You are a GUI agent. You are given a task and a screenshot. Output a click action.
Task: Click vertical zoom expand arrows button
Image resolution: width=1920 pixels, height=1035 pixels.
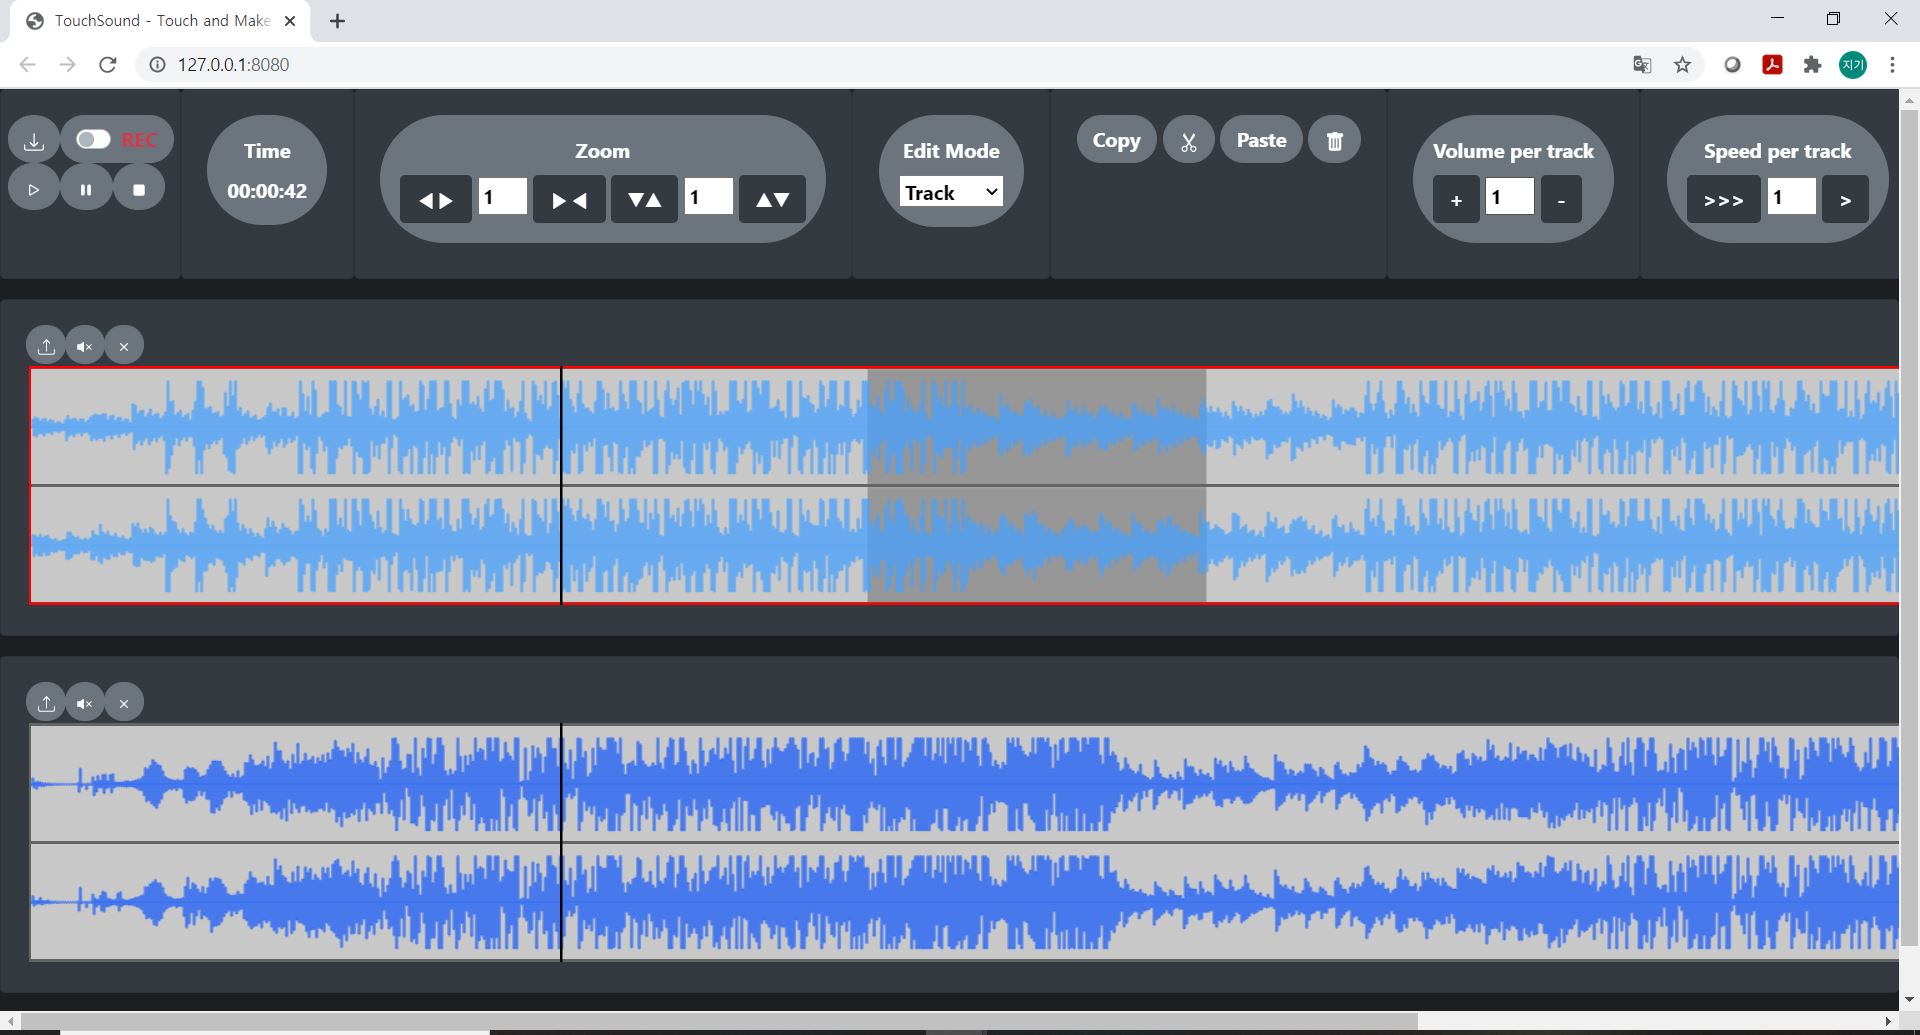(x=772, y=199)
